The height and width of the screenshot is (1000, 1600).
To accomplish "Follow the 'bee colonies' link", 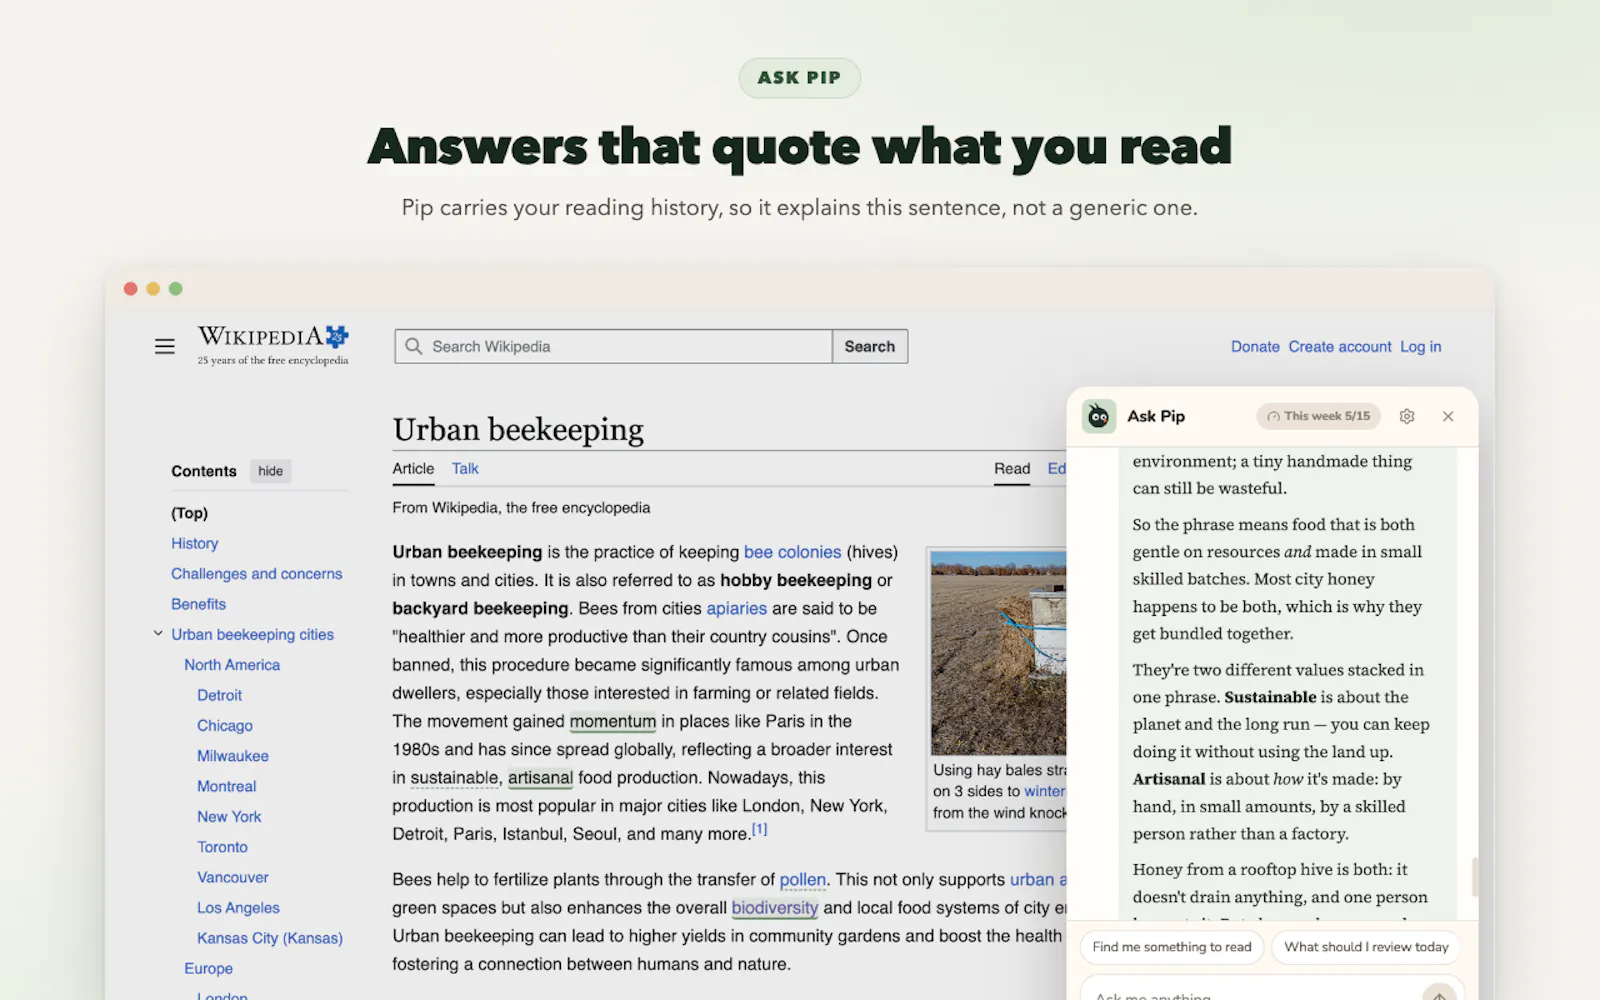I will click(793, 552).
